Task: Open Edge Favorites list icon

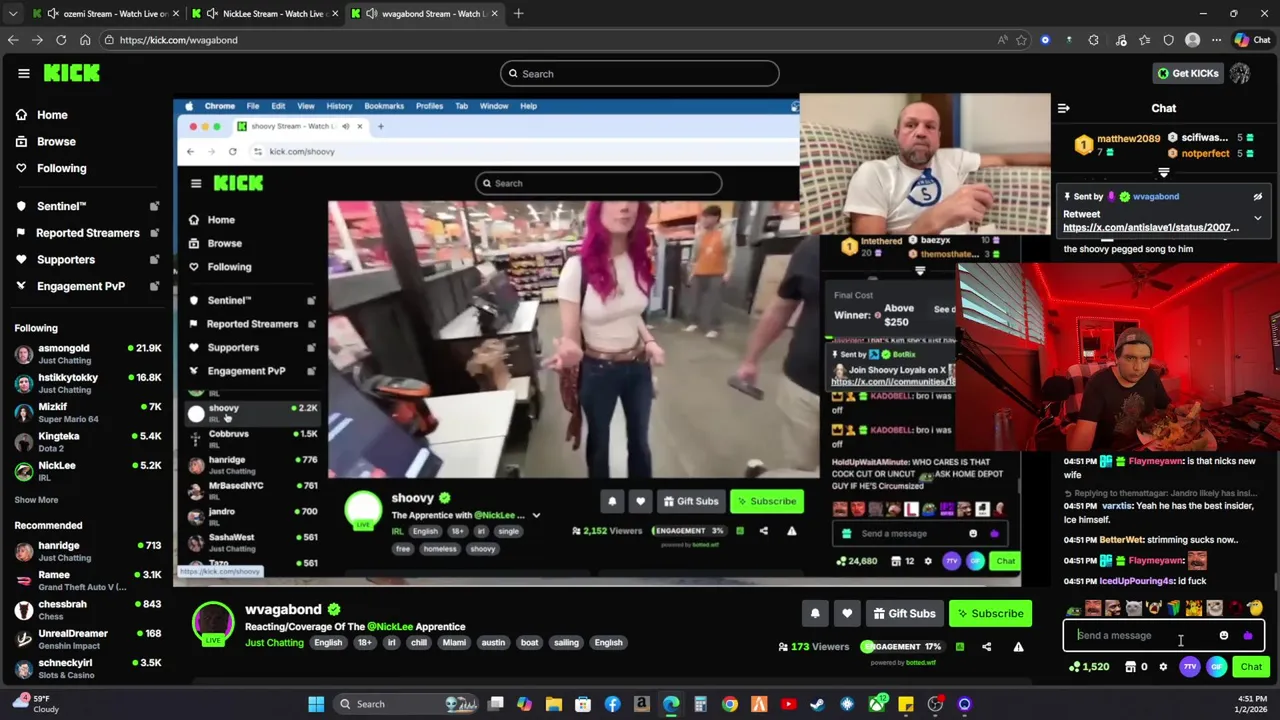Action: point(1144,40)
